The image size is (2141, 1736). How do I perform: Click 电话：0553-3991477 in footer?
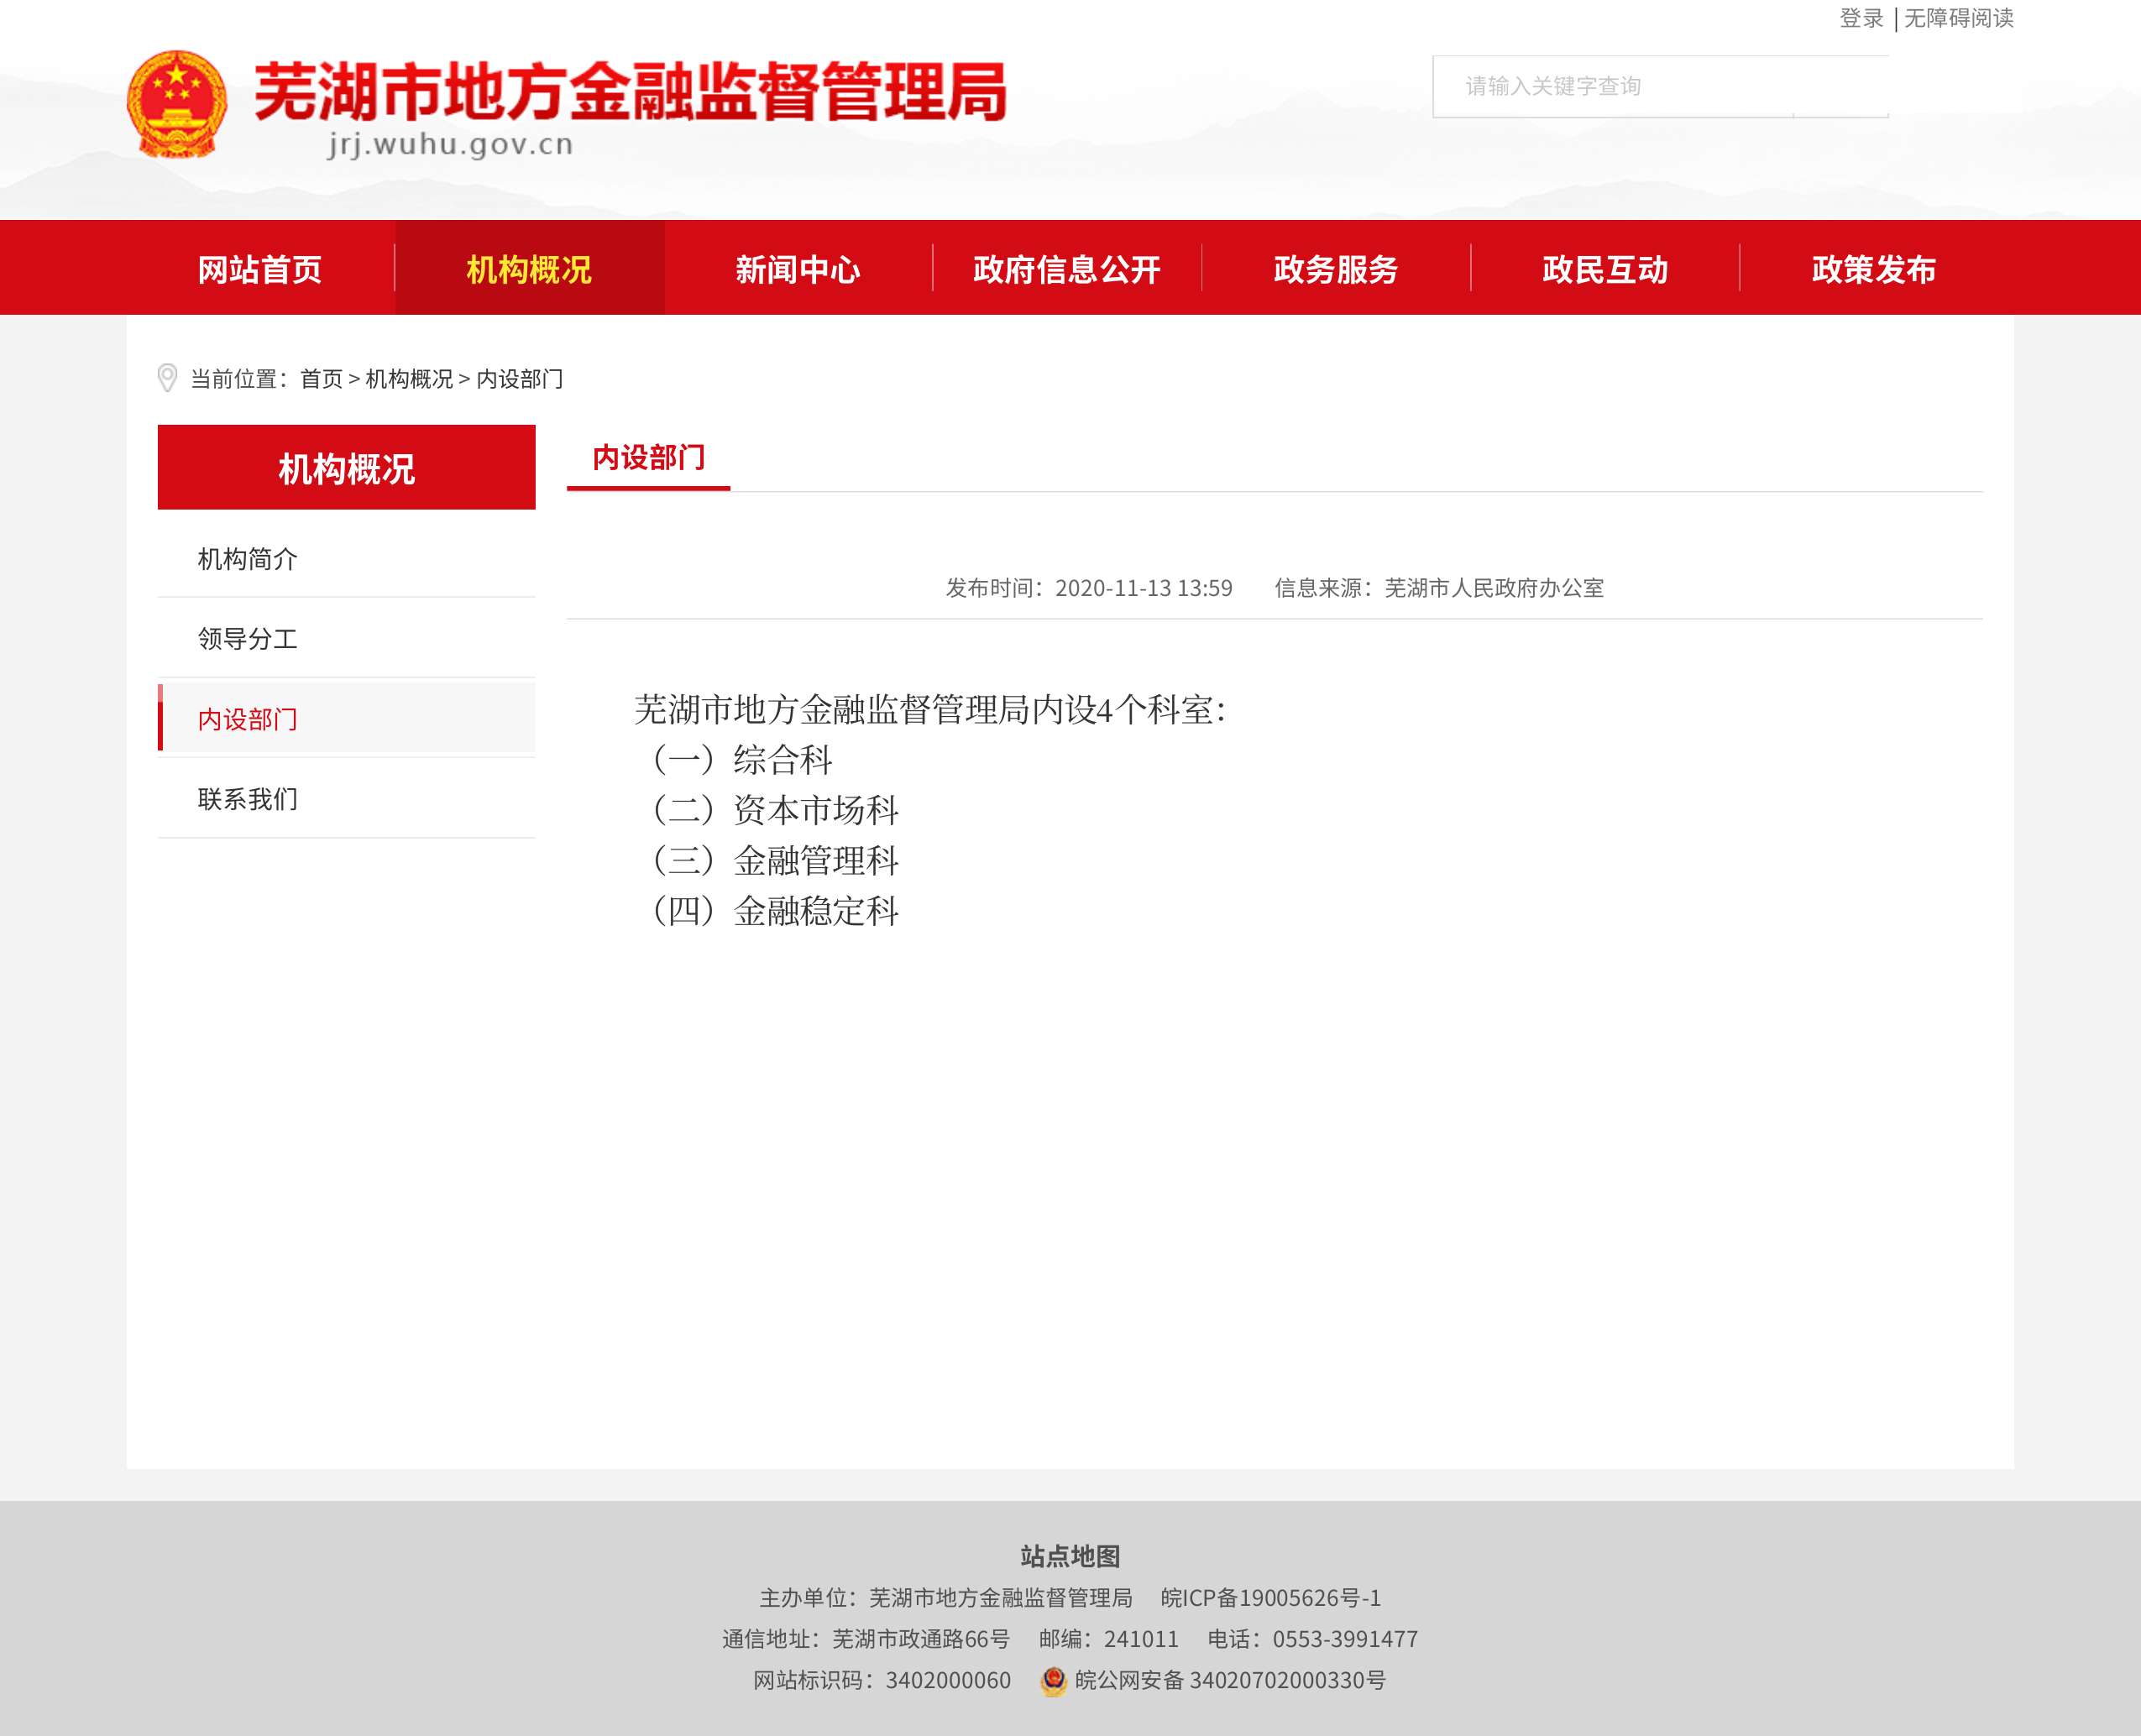(x=1313, y=1640)
